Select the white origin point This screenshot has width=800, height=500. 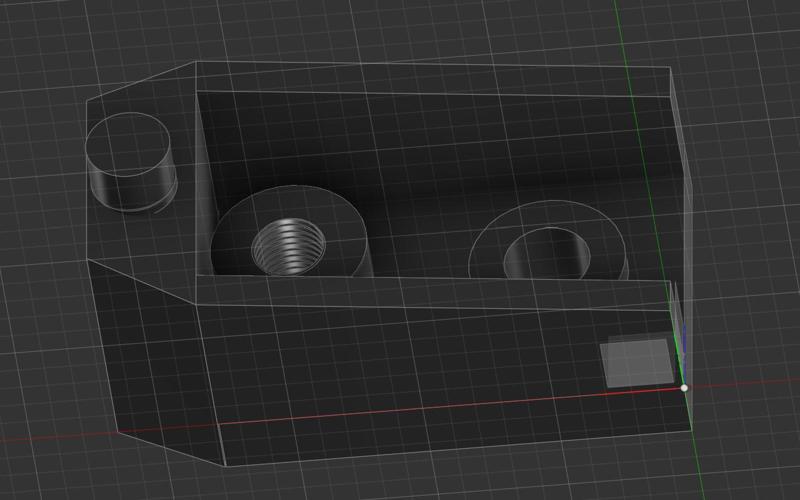tap(684, 388)
